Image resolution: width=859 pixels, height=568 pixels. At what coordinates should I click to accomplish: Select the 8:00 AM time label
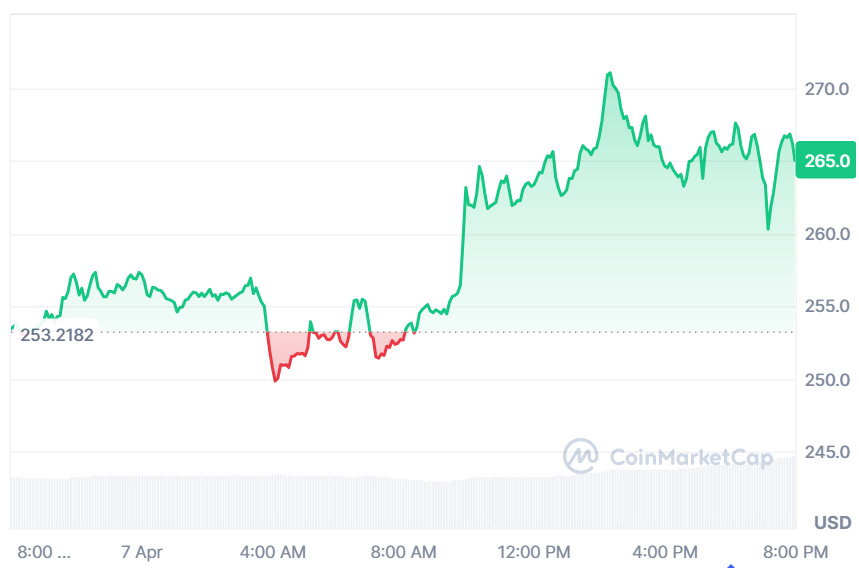(x=403, y=551)
